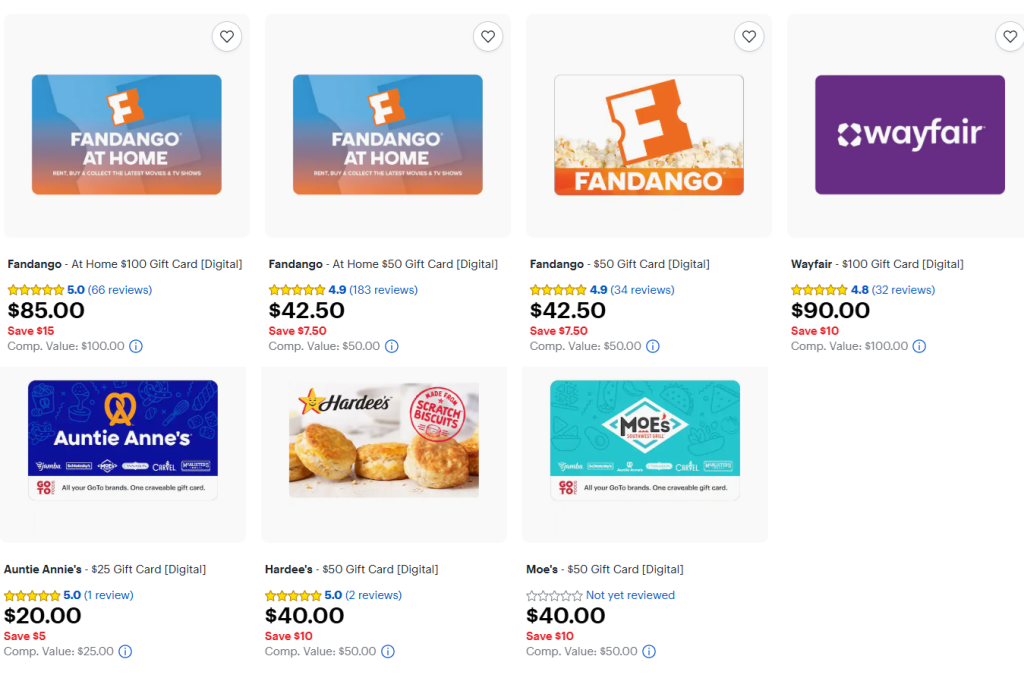
Task: Click the star rating for Wayfair card
Action: pos(818,290)
